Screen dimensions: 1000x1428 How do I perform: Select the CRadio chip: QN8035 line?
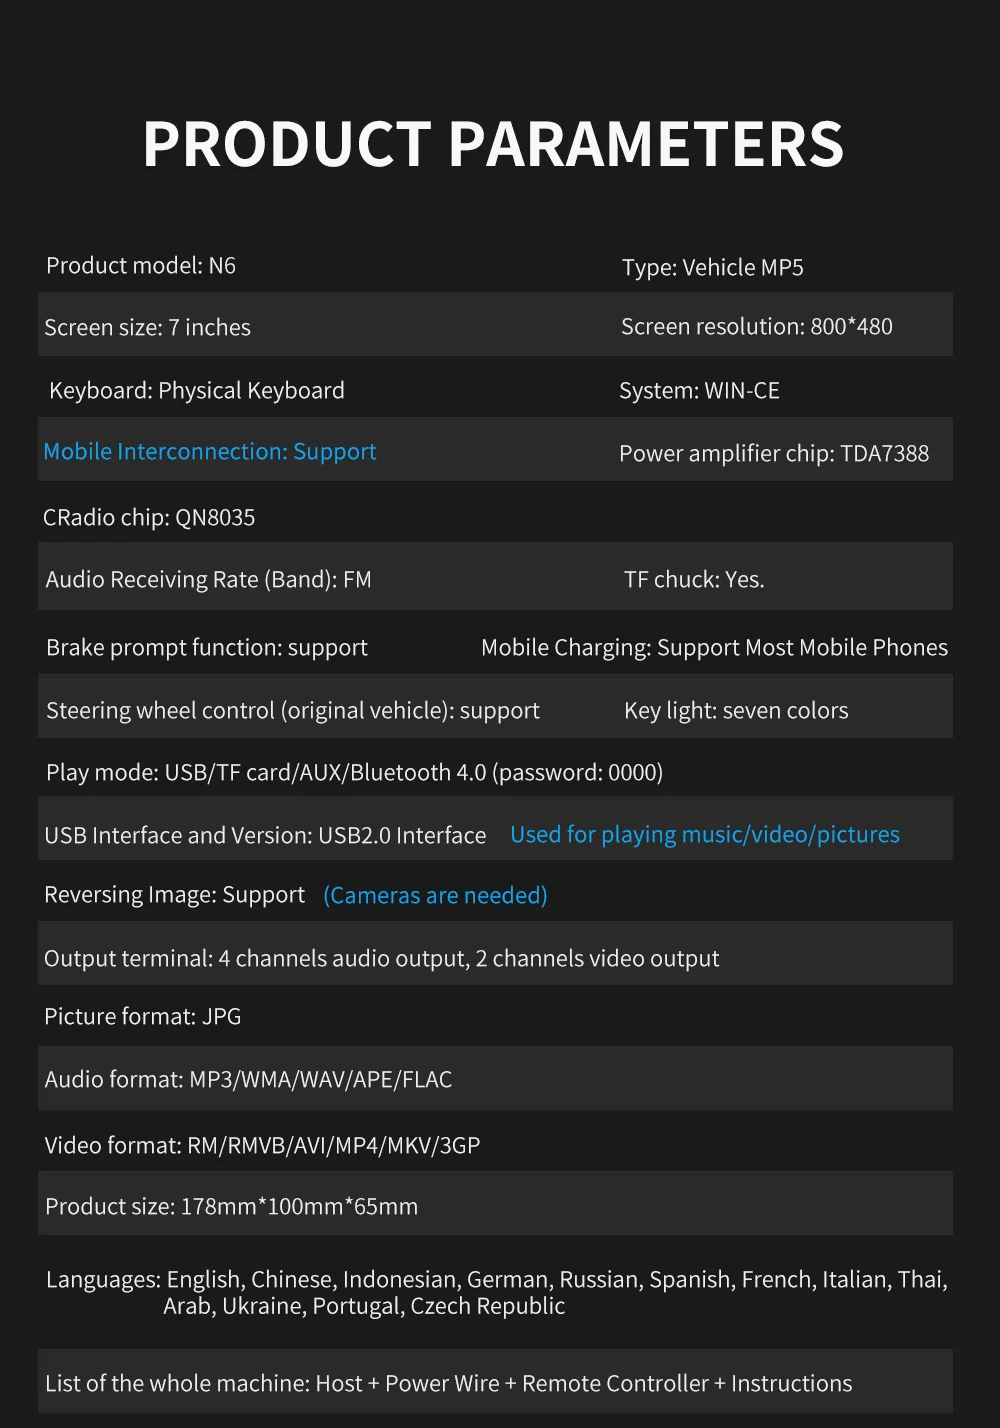click(x=149, y=518)
